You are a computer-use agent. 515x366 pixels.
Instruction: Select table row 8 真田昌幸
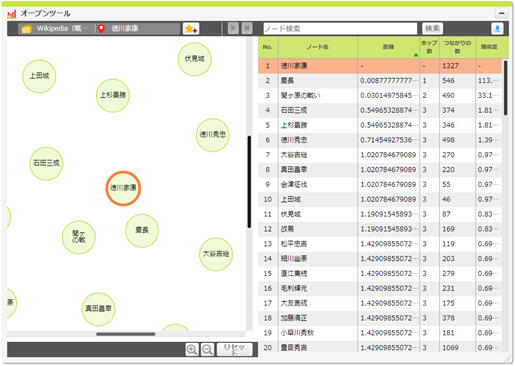380,170
